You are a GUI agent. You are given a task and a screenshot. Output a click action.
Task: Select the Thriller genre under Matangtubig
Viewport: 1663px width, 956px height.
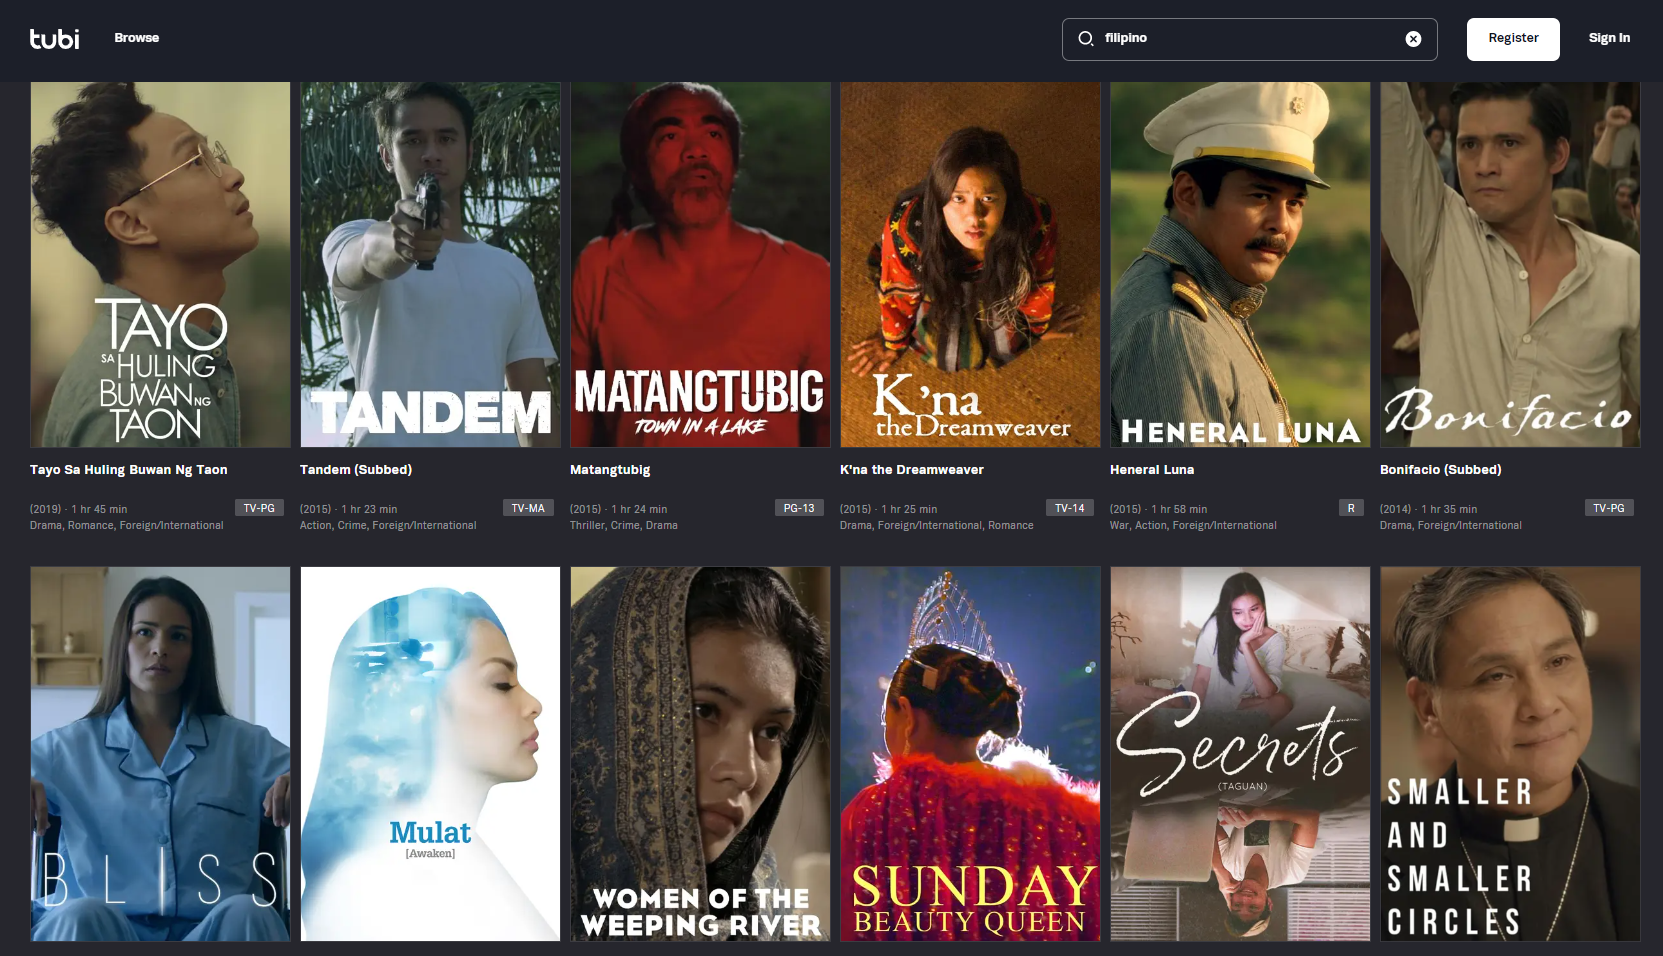(585, 525)
